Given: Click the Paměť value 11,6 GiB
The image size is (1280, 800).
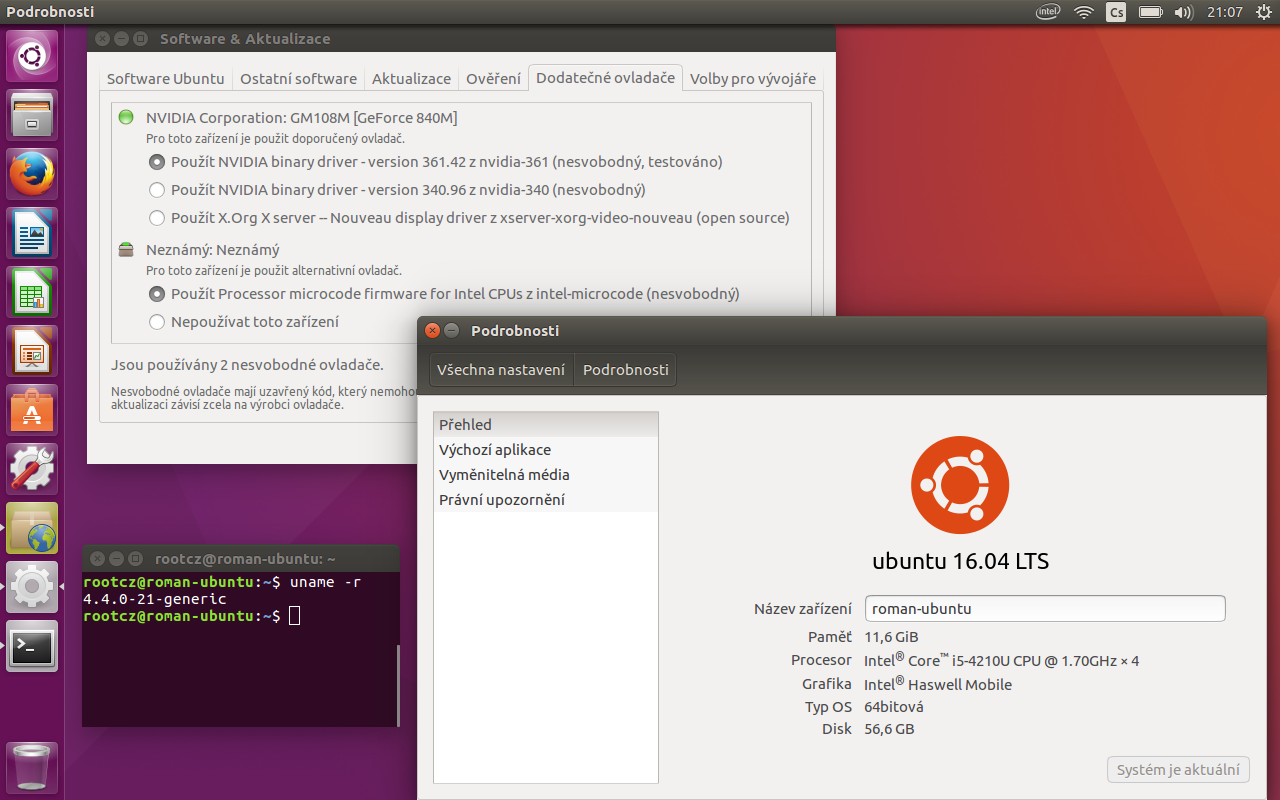Looking at the screenshot, I should tap(891, 637).
